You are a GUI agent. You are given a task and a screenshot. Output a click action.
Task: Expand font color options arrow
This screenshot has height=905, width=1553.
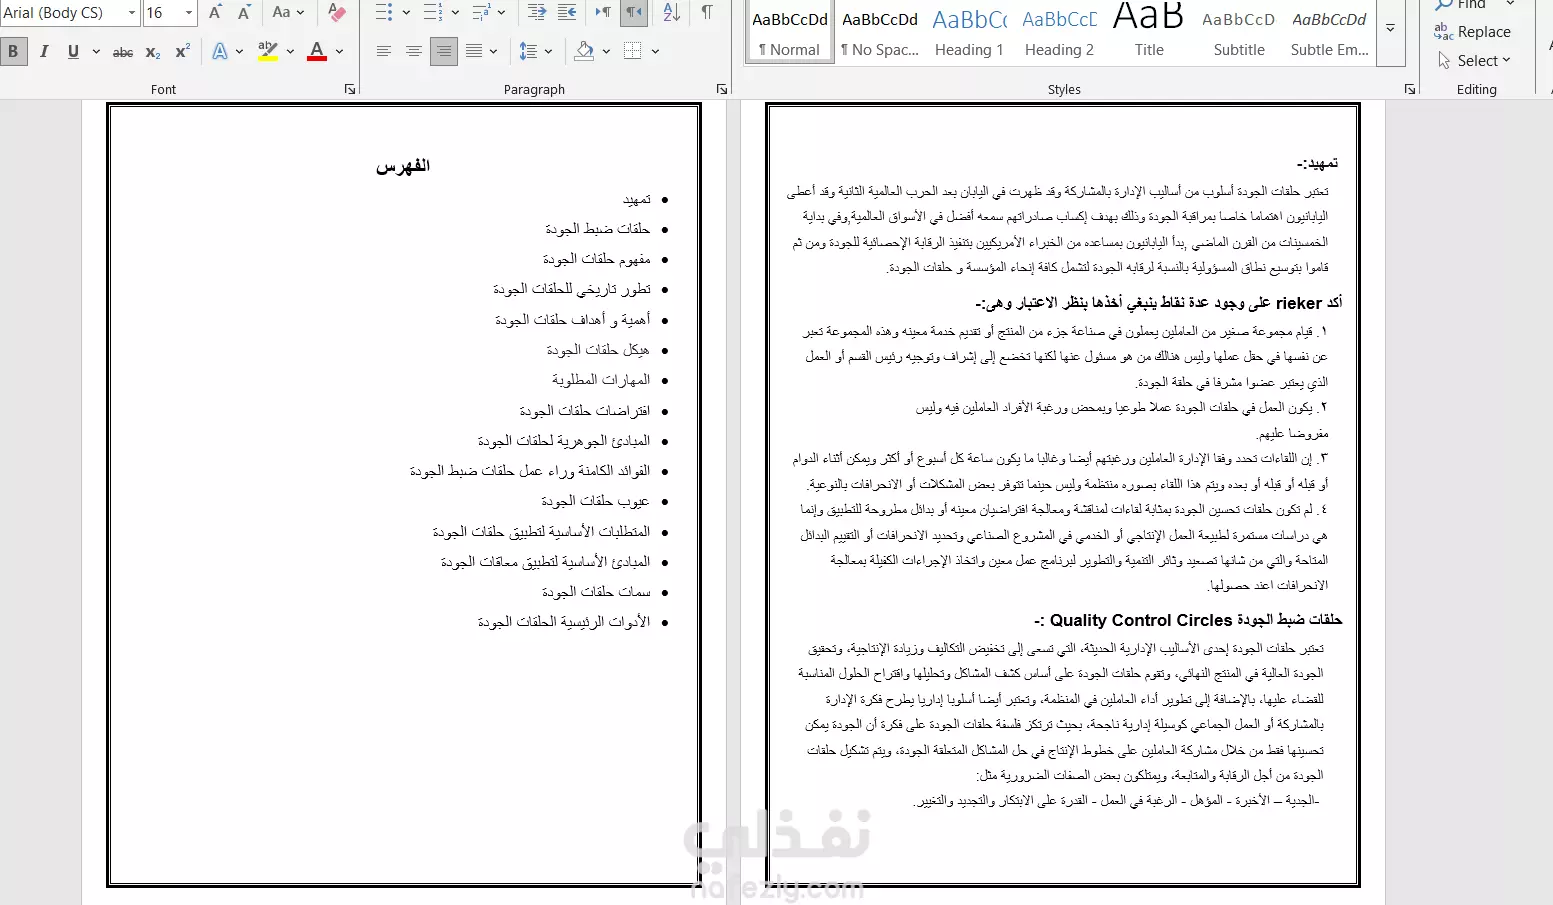pyautogui.click(x=340, y=51)
